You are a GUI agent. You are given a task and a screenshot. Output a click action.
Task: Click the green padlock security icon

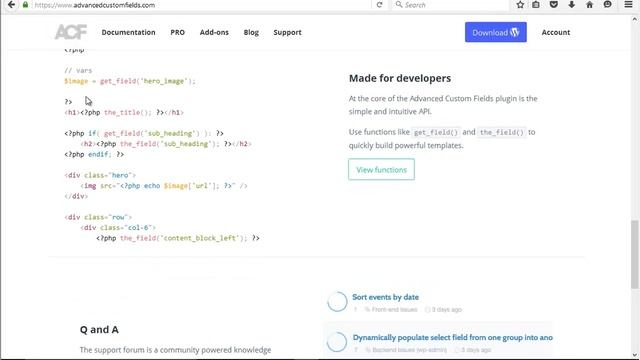25,5
